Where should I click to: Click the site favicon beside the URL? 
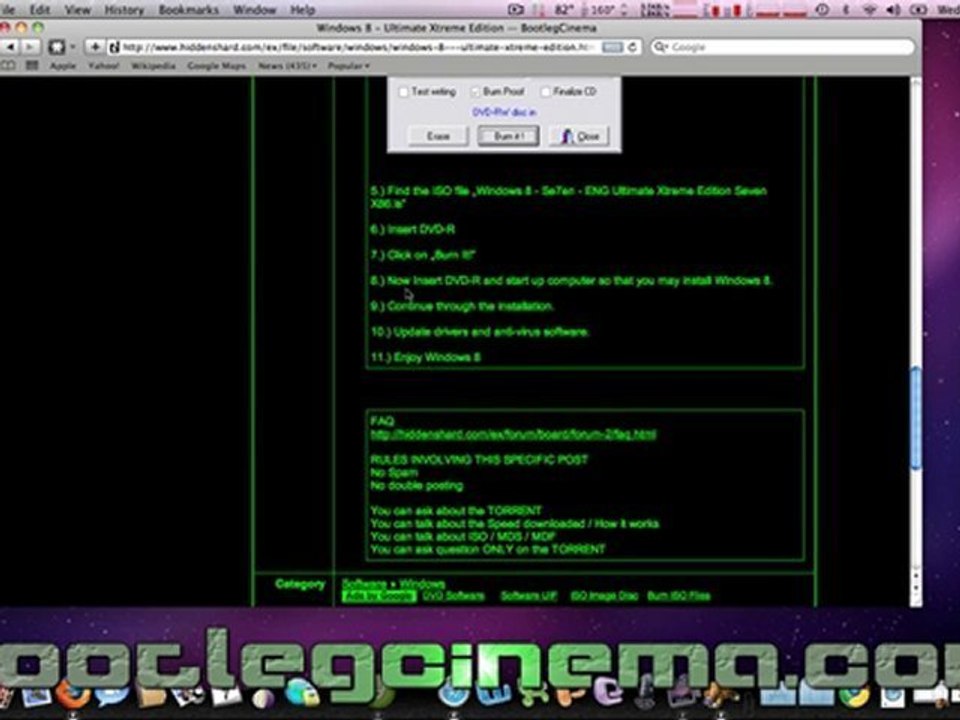114,47
